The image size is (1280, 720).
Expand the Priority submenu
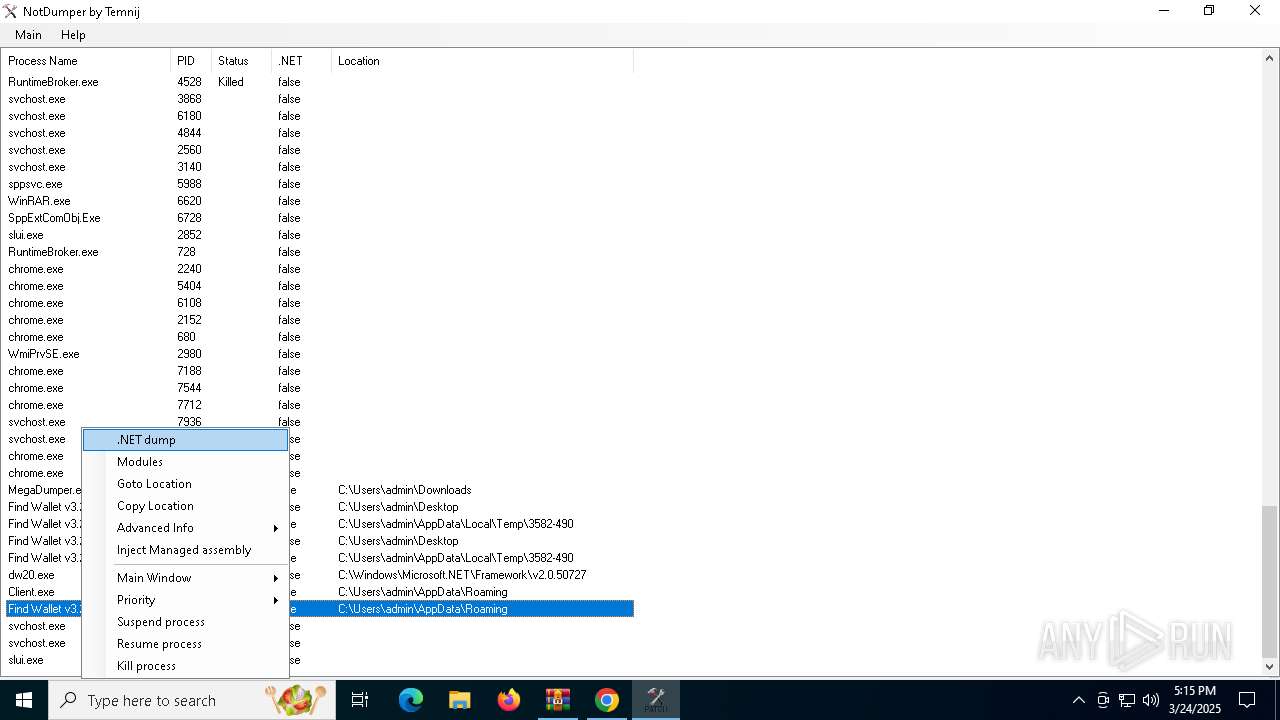pyautogui.click(x=186, y=600)
